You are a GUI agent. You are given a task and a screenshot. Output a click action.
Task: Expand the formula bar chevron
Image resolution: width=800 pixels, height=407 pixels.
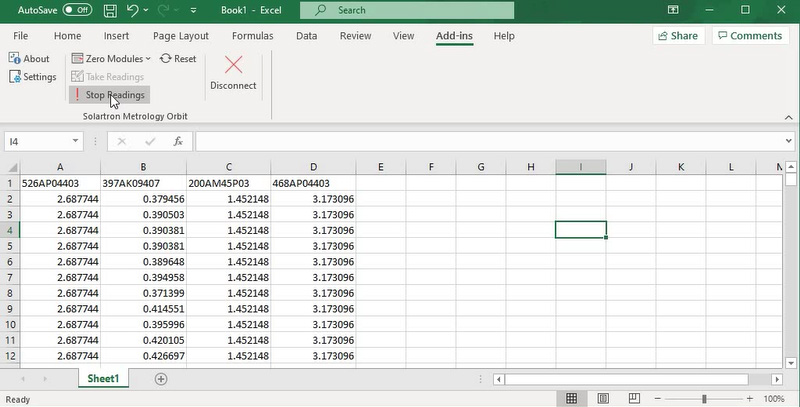tap(789, 141)
